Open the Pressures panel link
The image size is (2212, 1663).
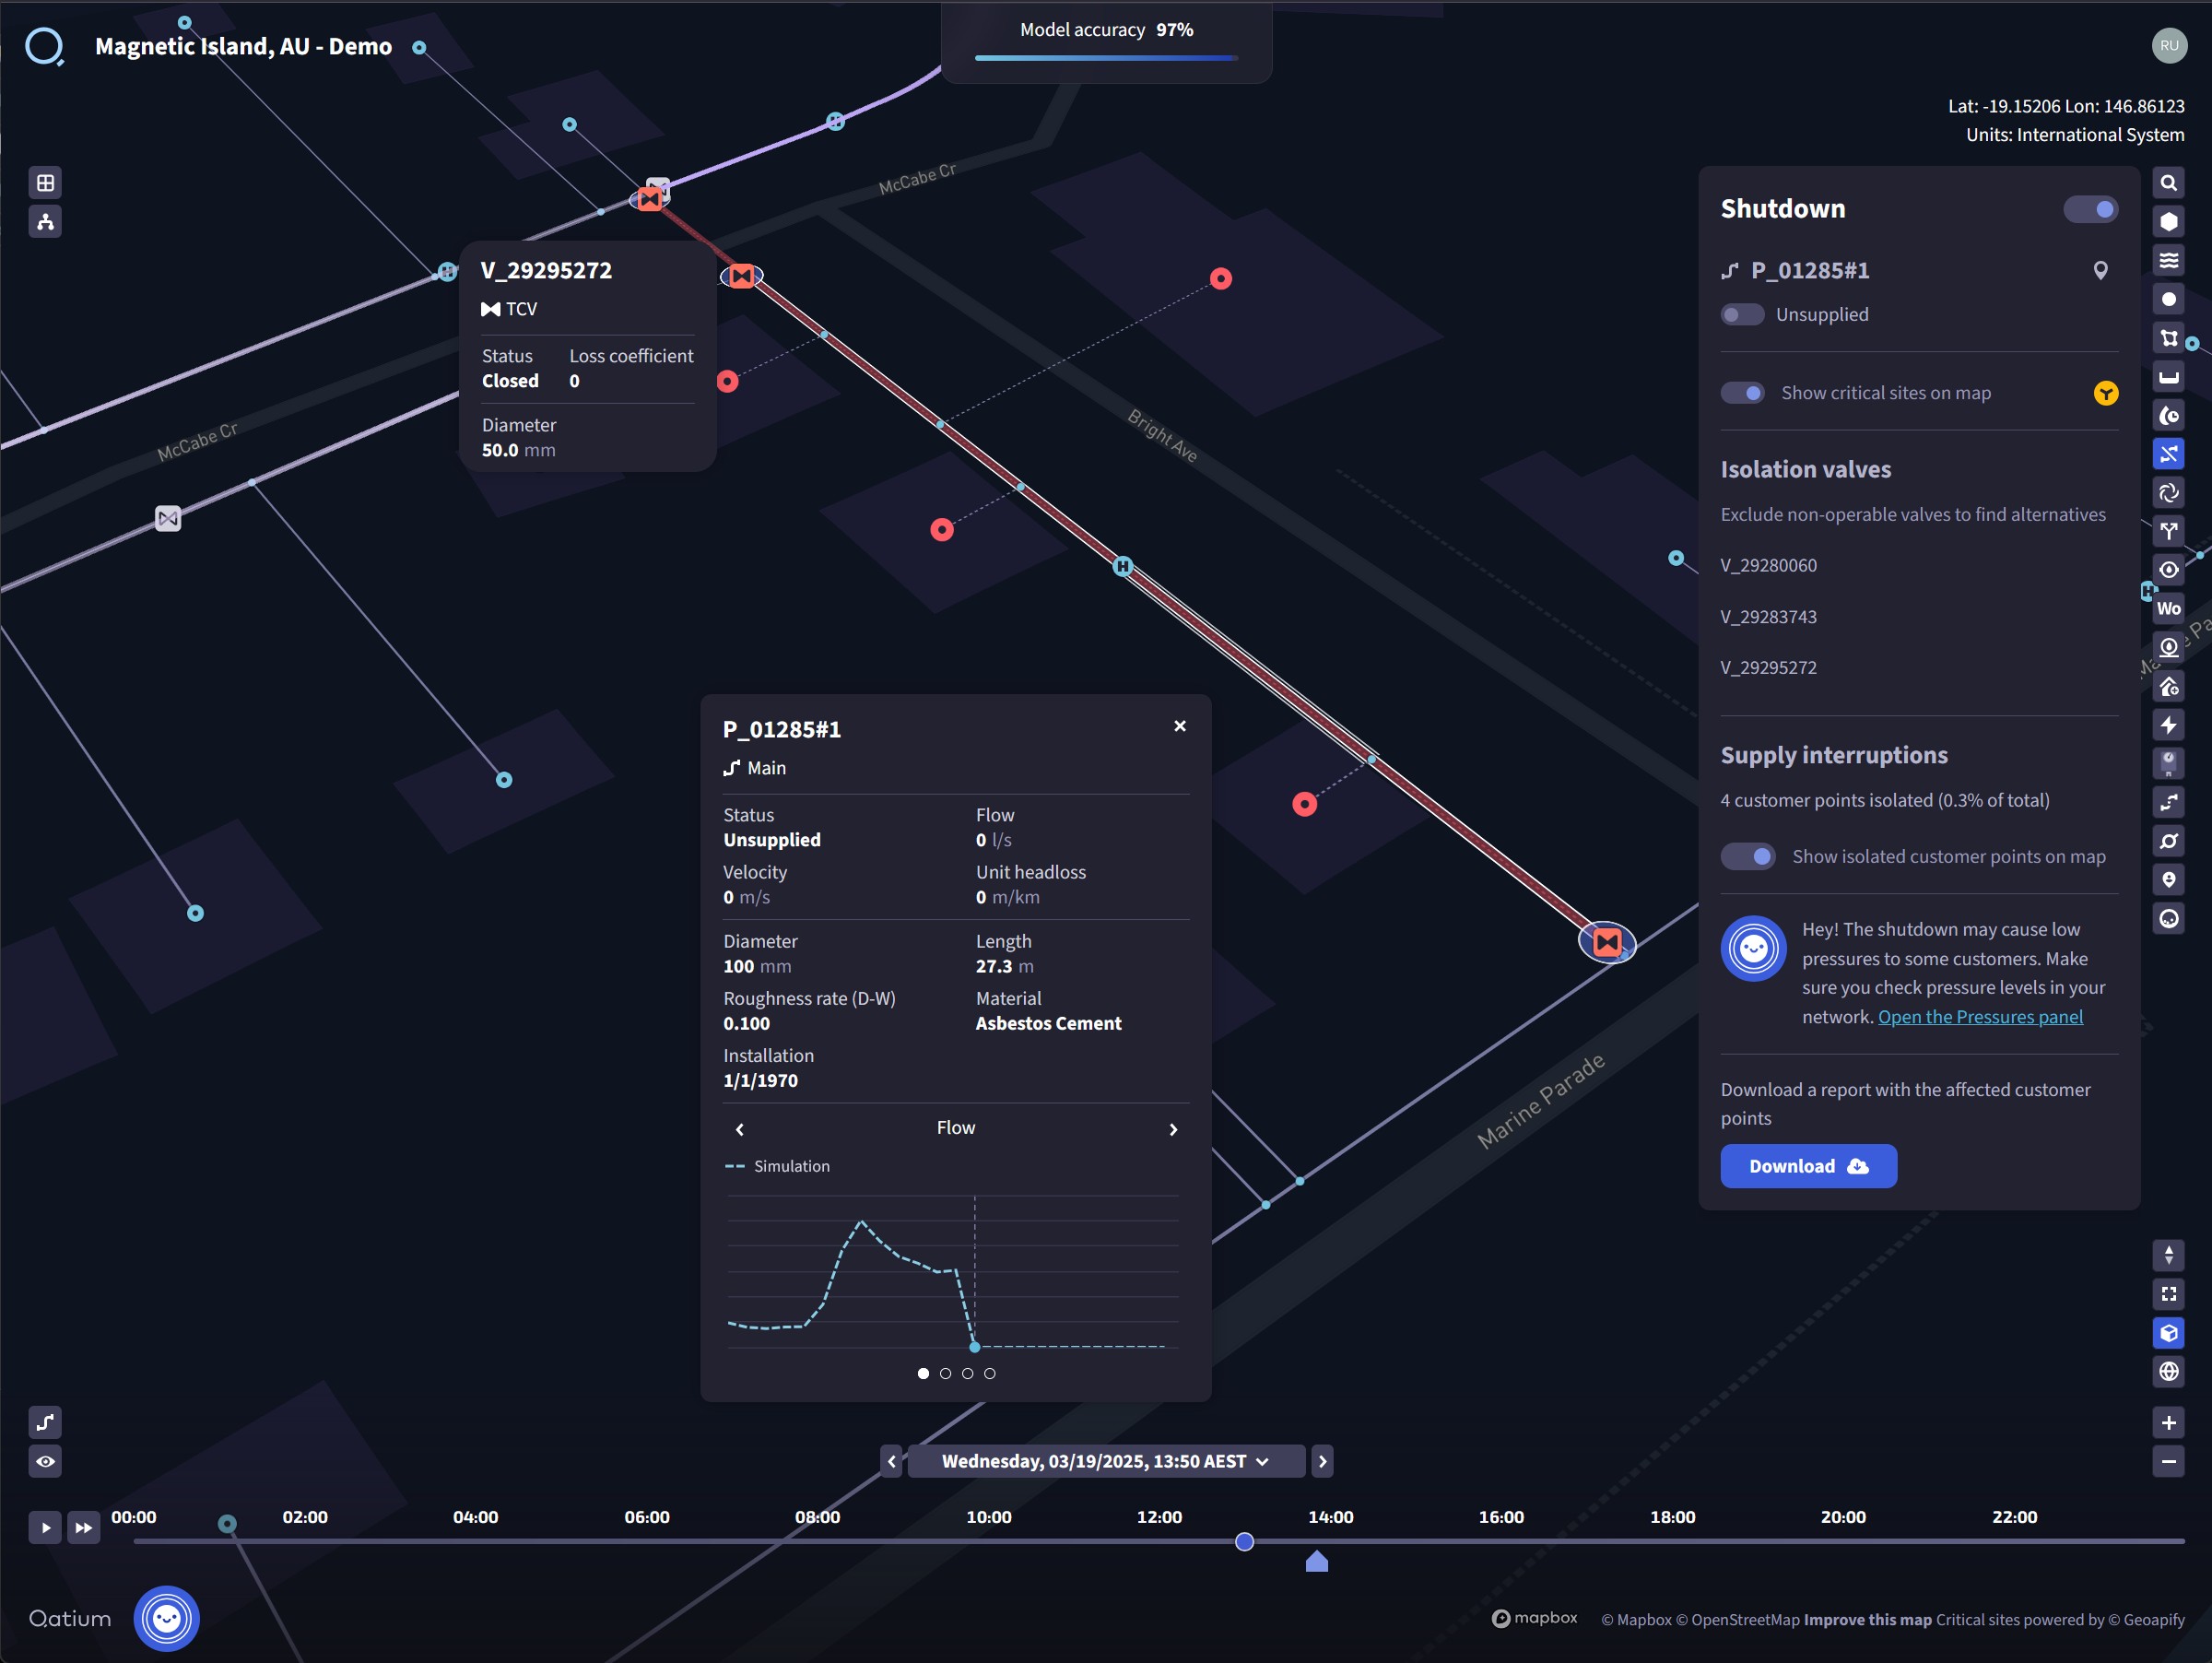(x=1979, y=1016)
